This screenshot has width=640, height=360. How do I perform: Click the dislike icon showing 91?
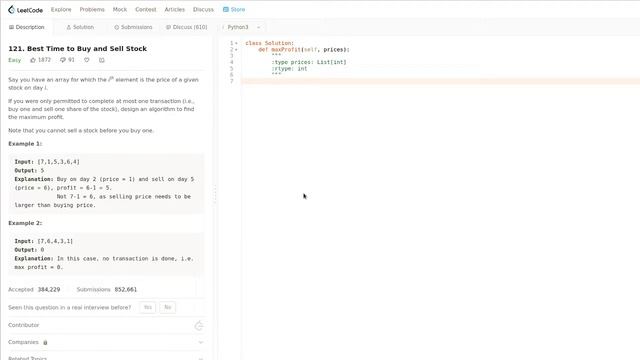coord(67,60)
